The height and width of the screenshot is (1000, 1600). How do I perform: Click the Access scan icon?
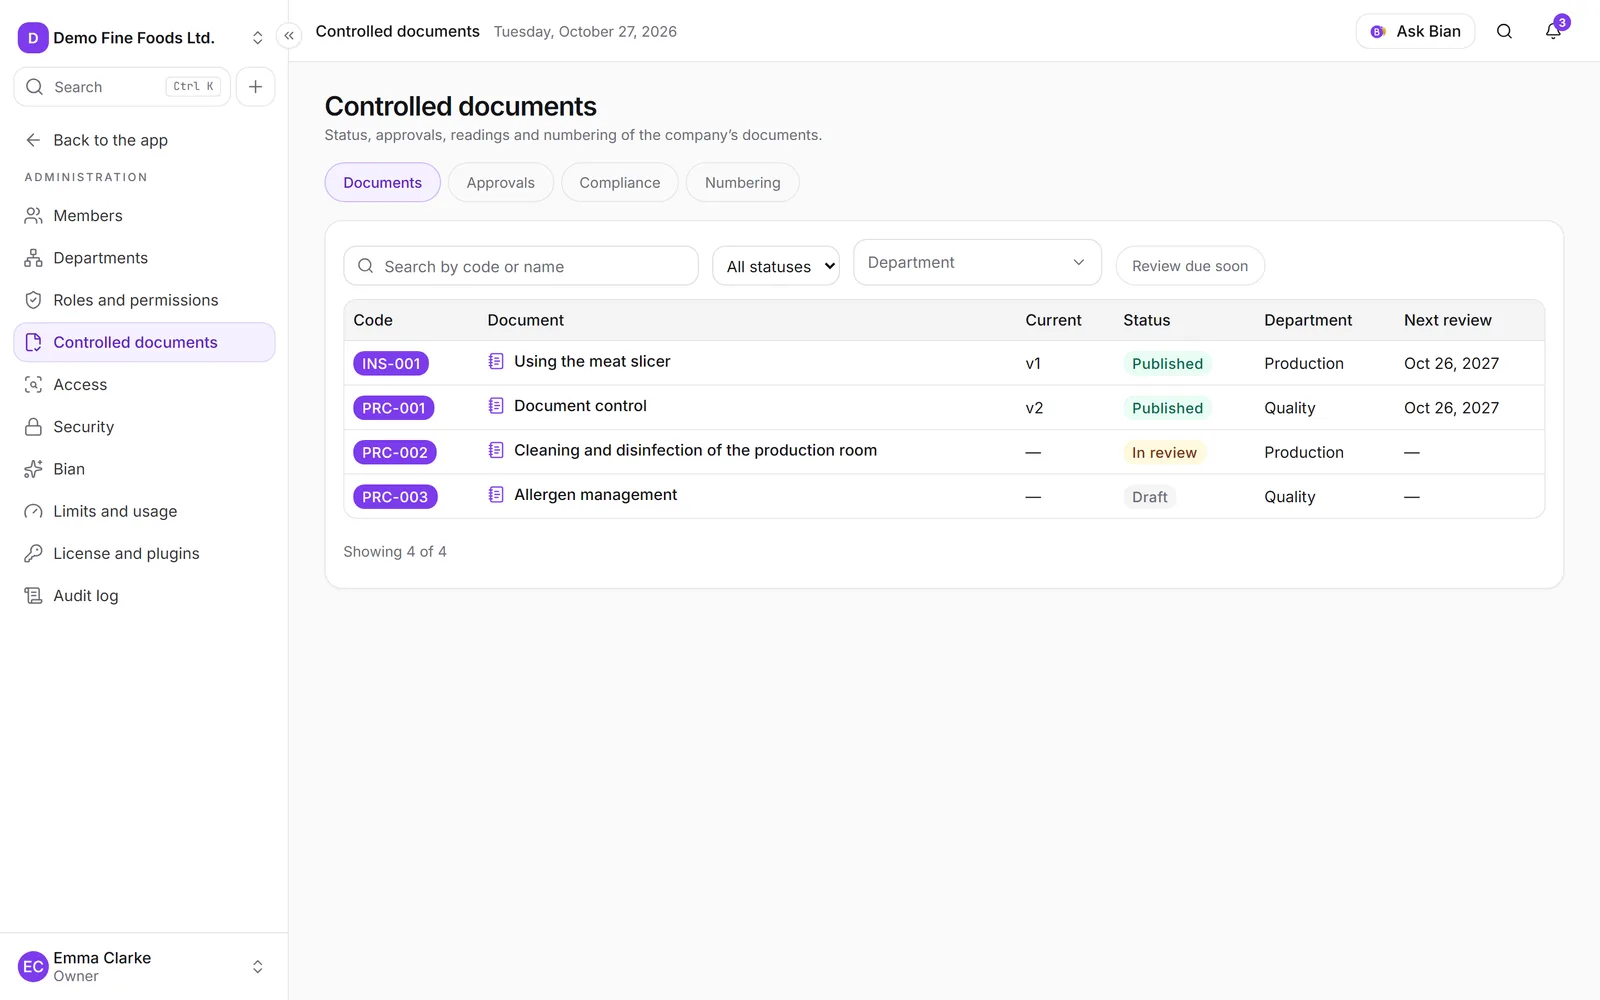click(33, 385)
